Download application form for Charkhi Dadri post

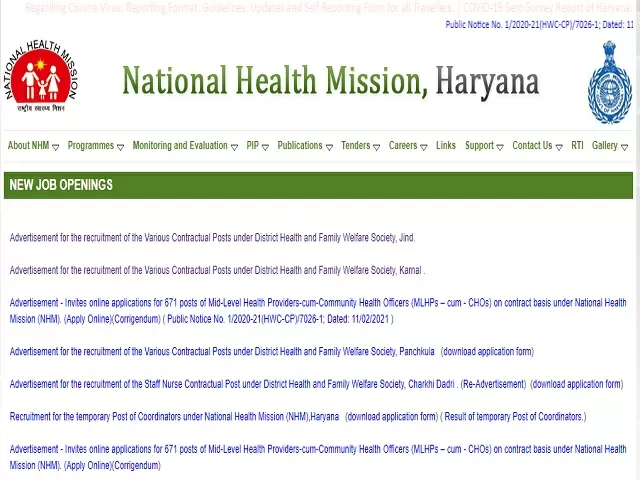tap(577, 384)
